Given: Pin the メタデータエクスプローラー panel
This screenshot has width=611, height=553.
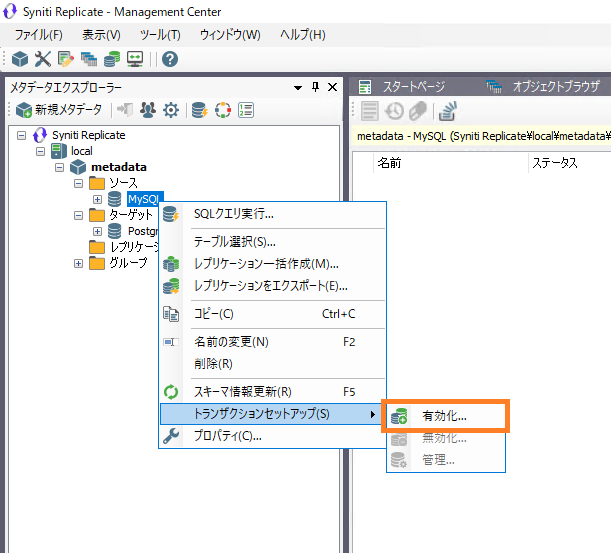Looking at the screenshot, I should pyautogui.click(x=315, y=87).
